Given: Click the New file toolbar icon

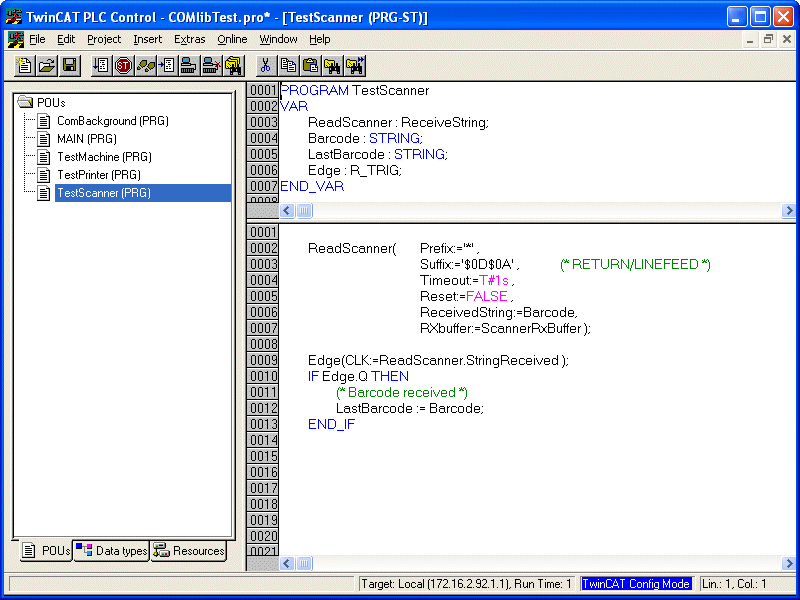Looking at the screenshot, I should [x=24, y=66].
